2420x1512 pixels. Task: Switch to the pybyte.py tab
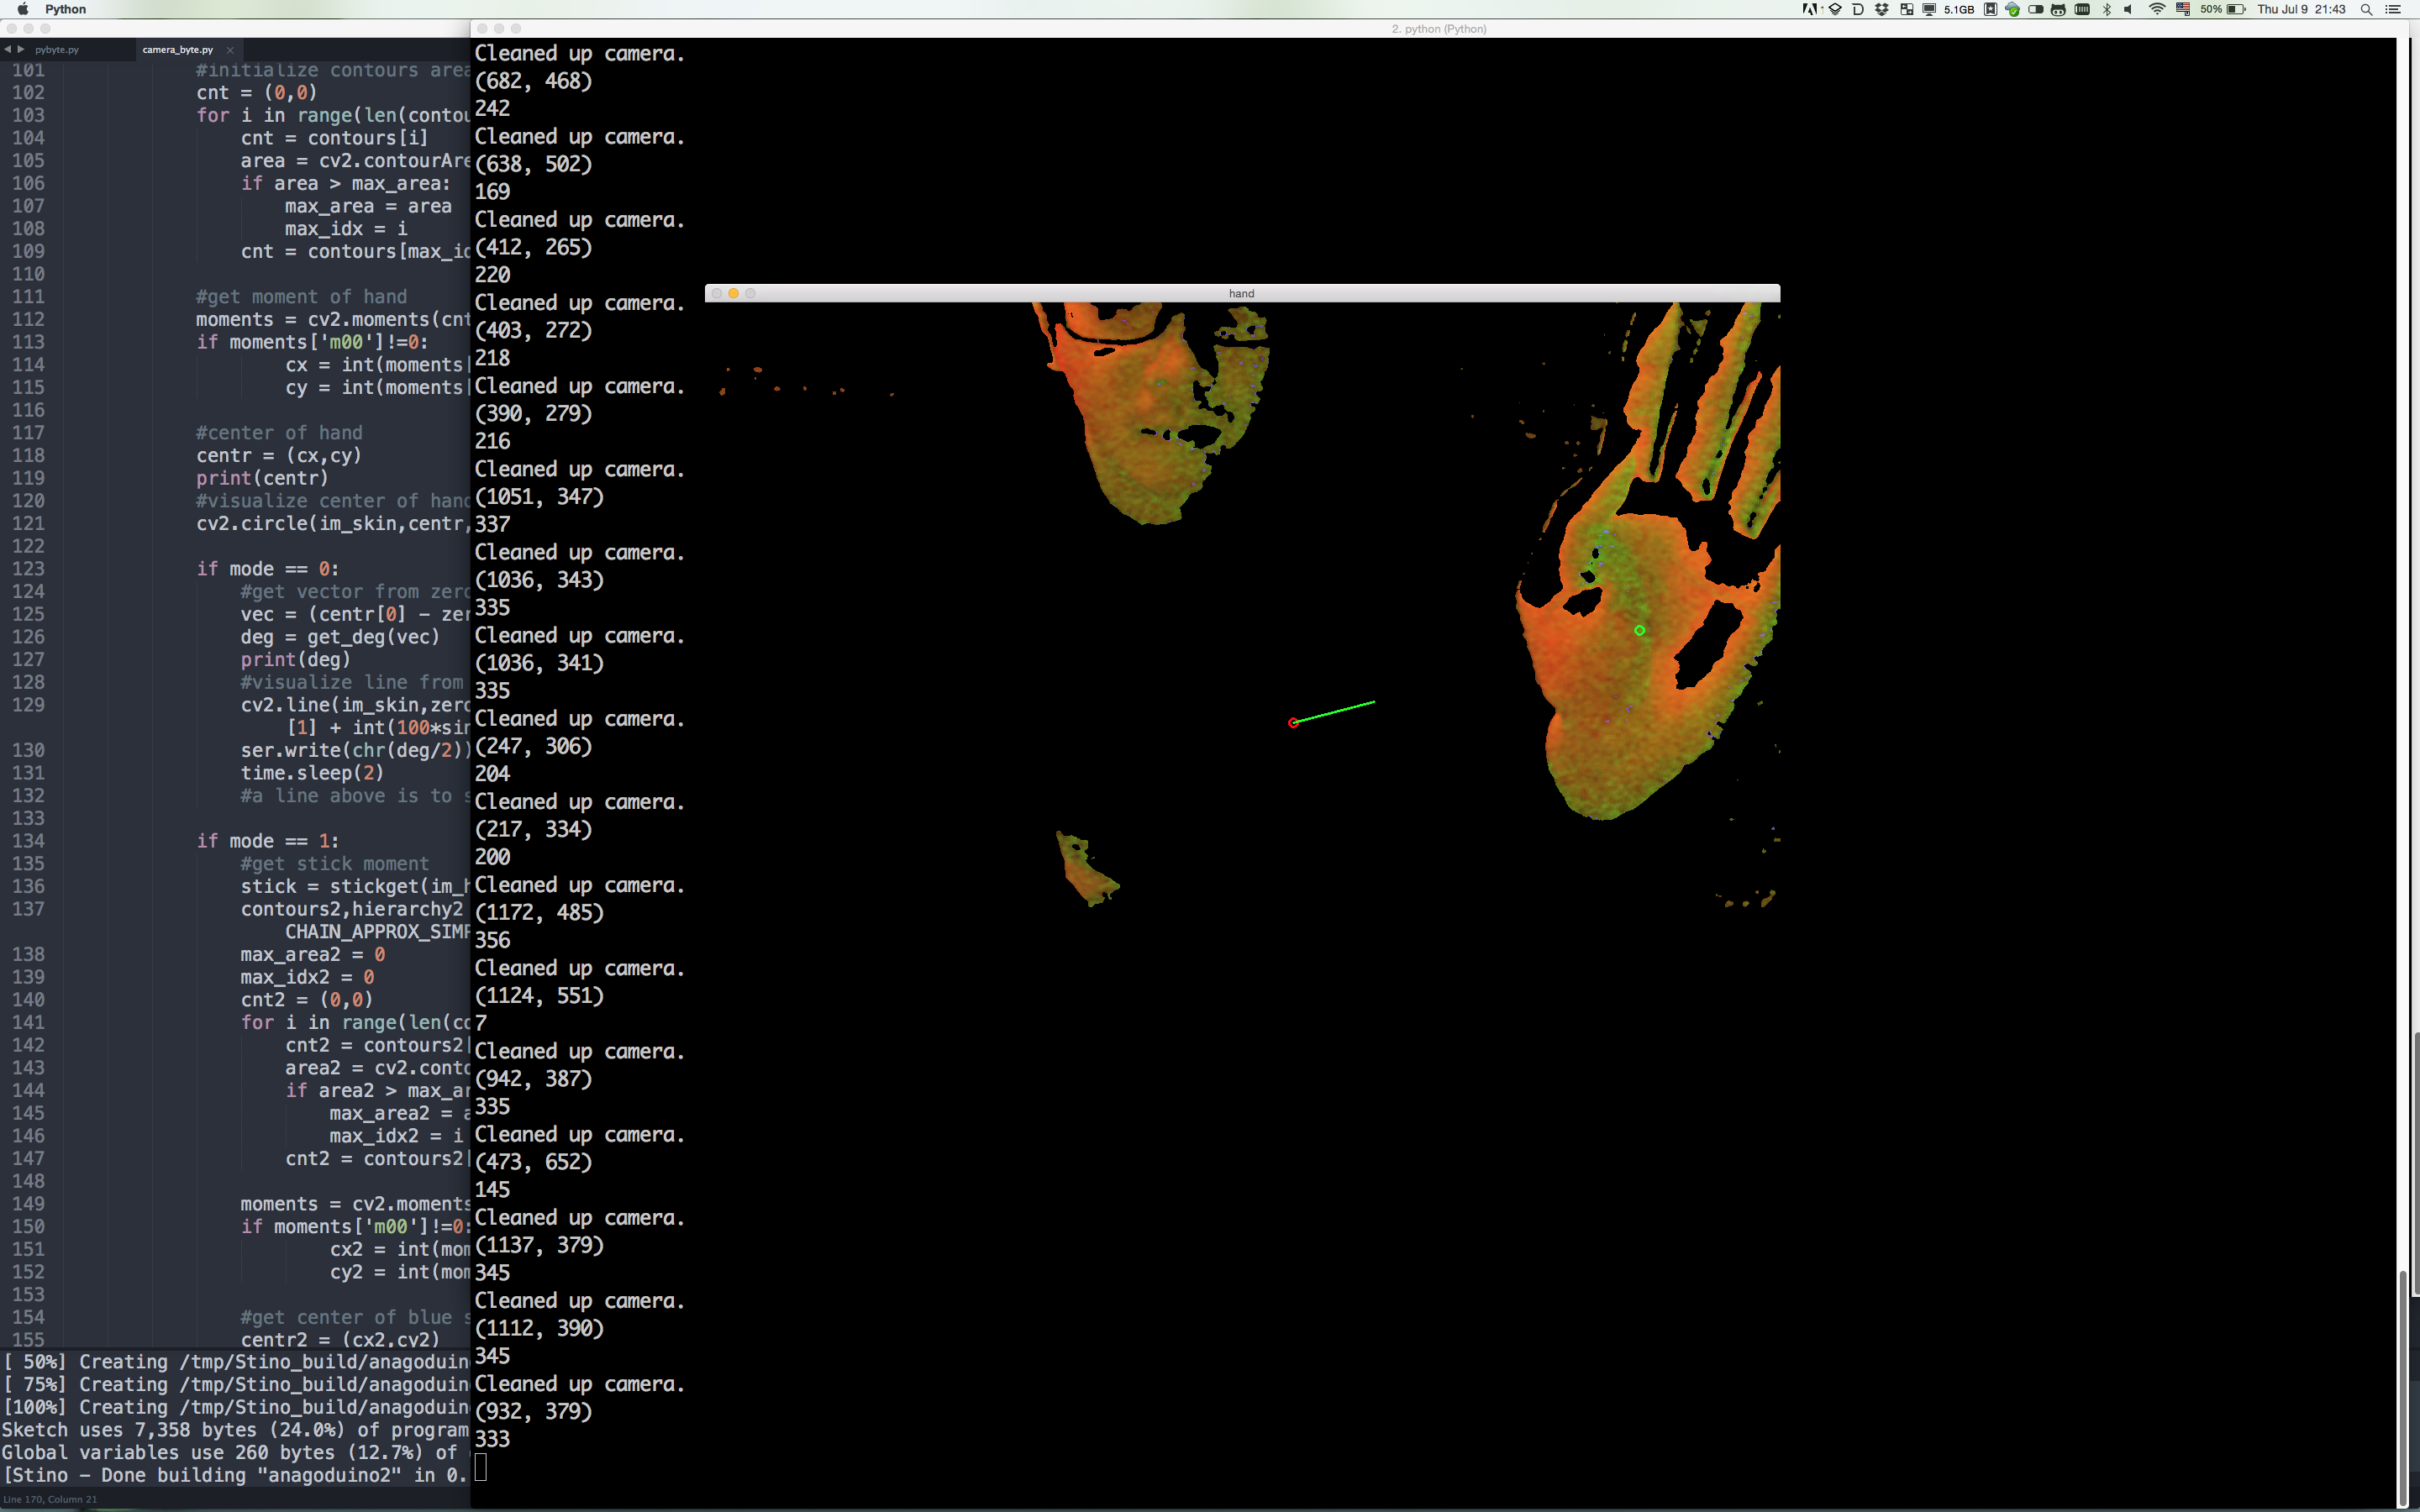point(57,49)
